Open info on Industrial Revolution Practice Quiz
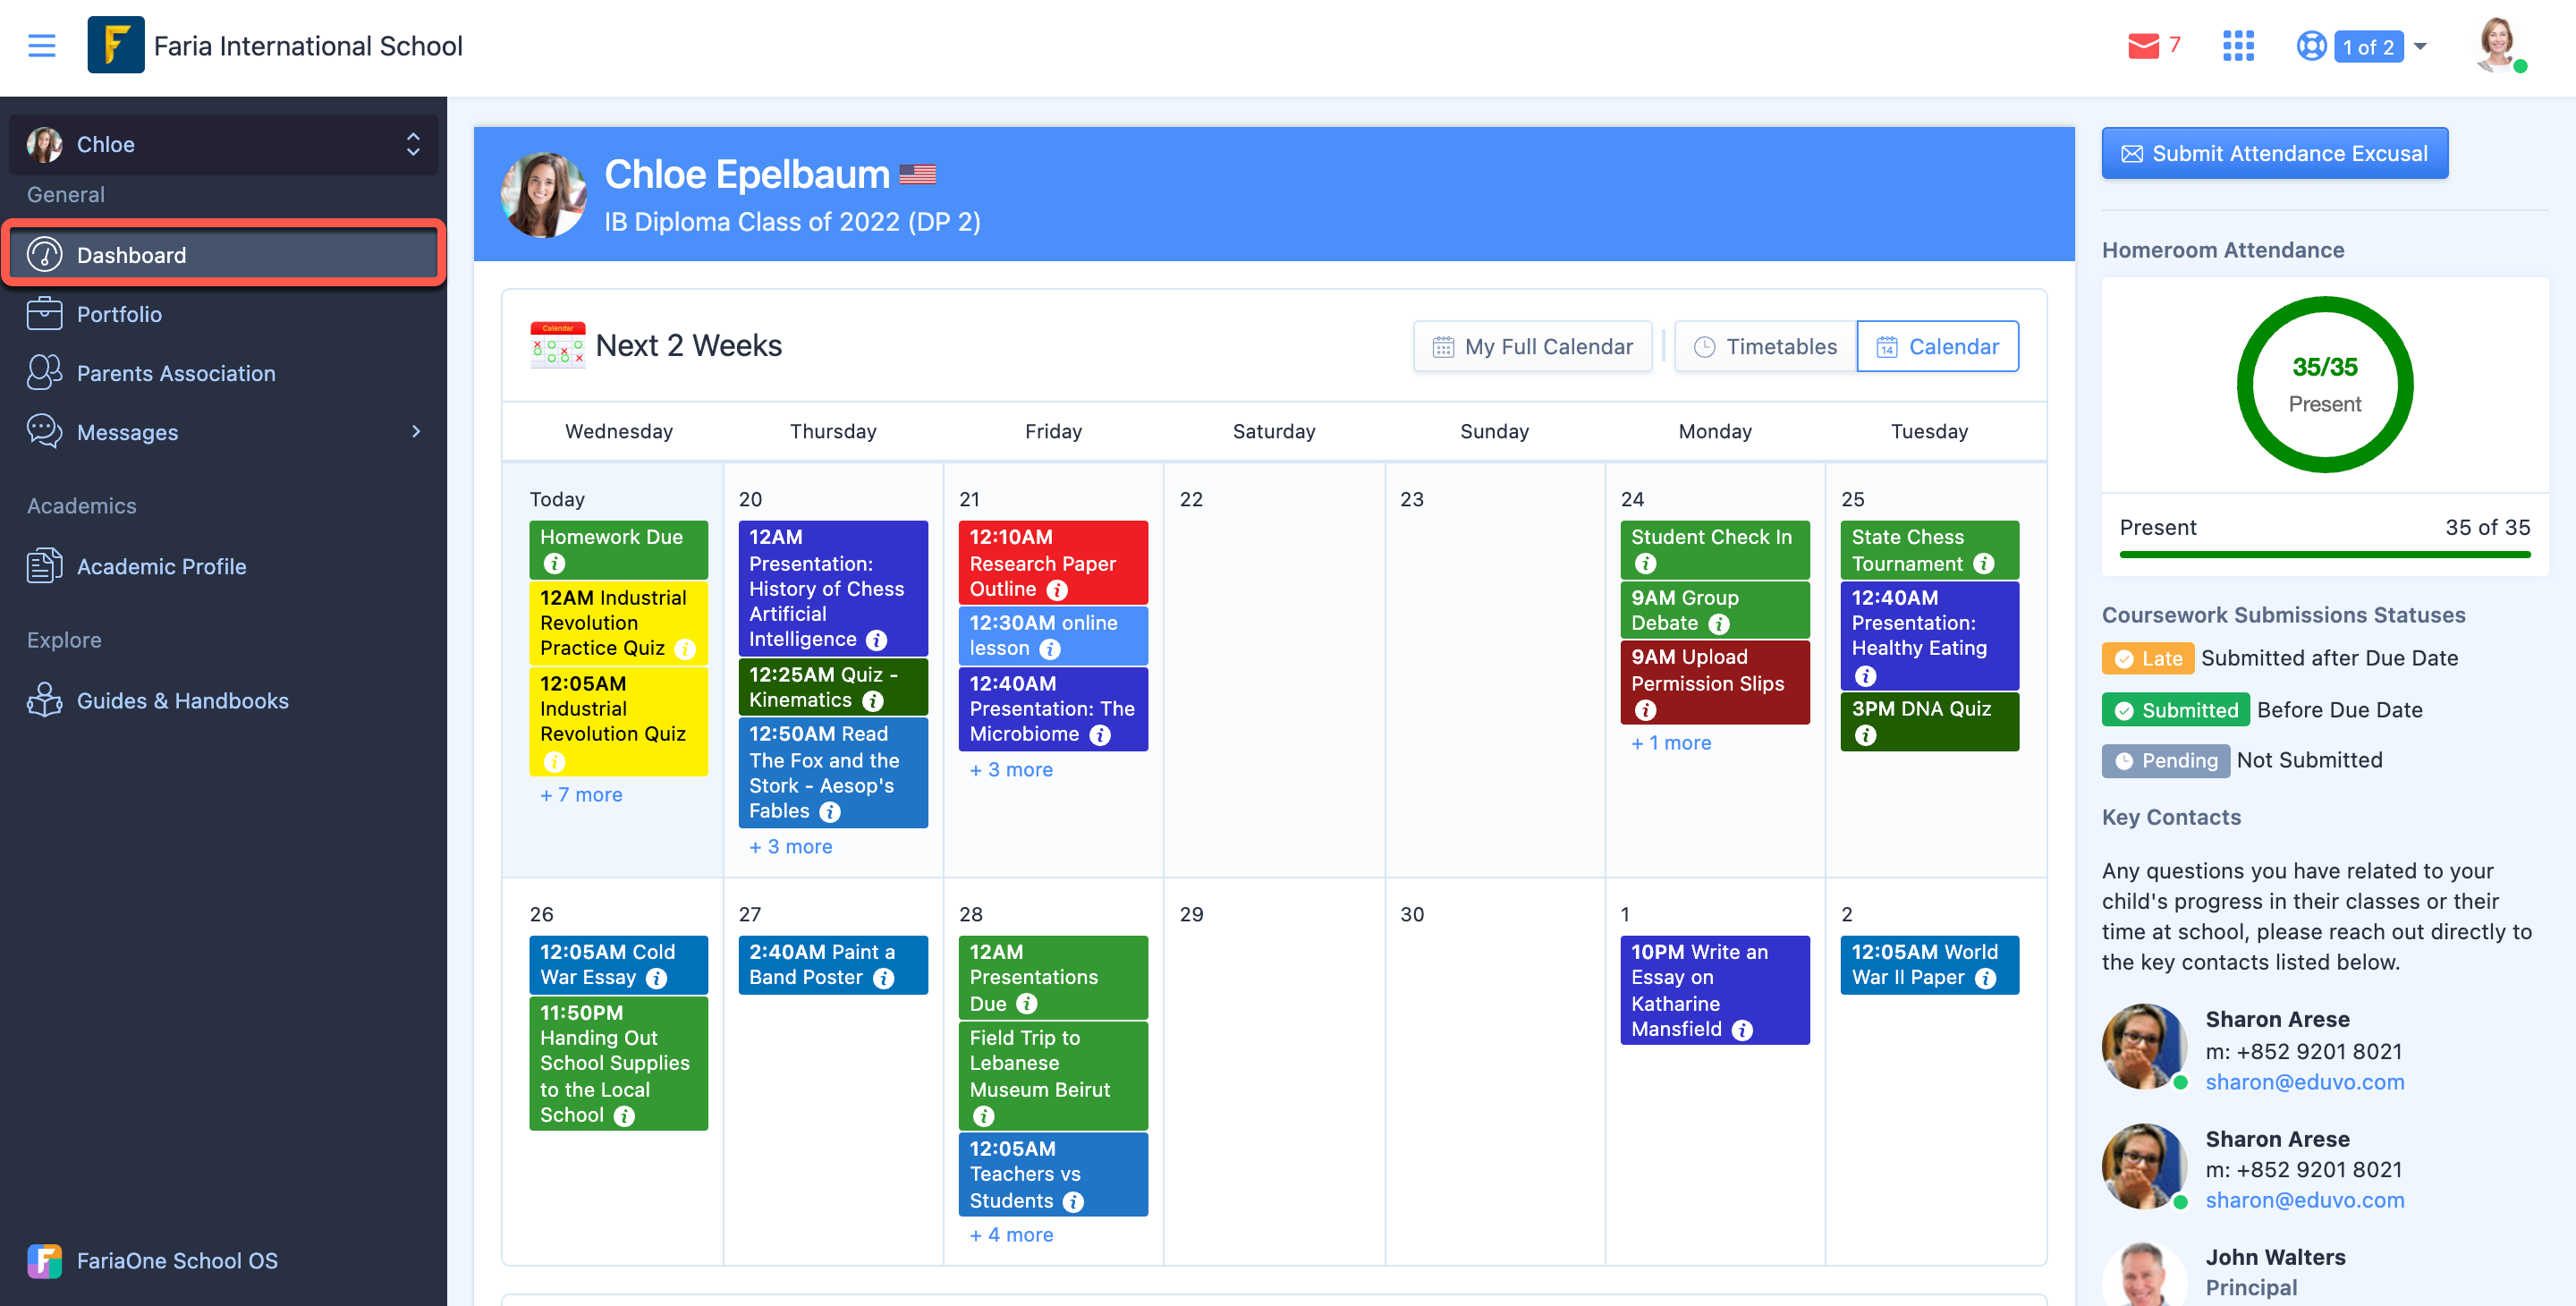2576x1306 pixels. tap(685, 649)
